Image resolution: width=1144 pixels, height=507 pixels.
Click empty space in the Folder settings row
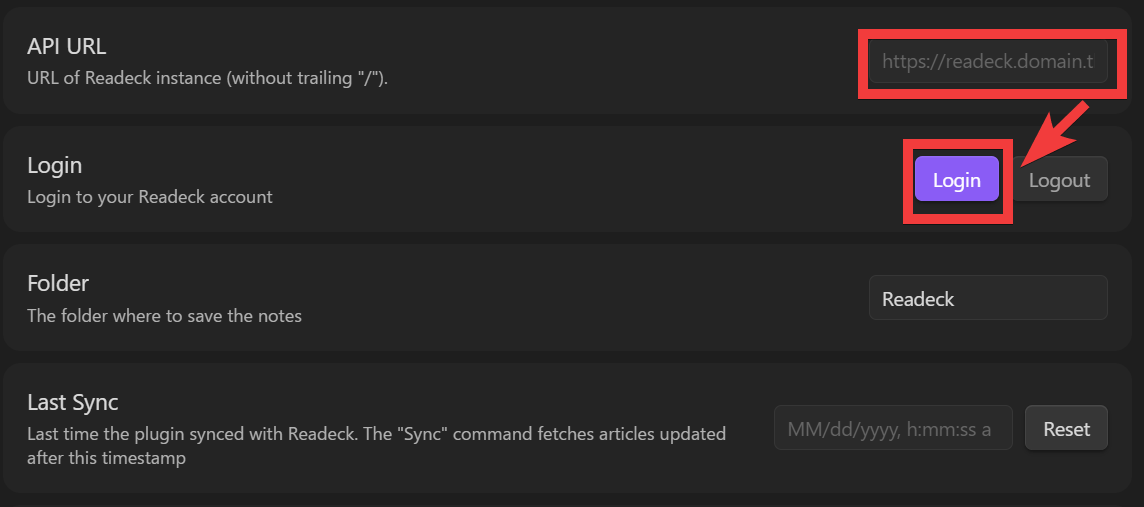[x=580, y=298]
